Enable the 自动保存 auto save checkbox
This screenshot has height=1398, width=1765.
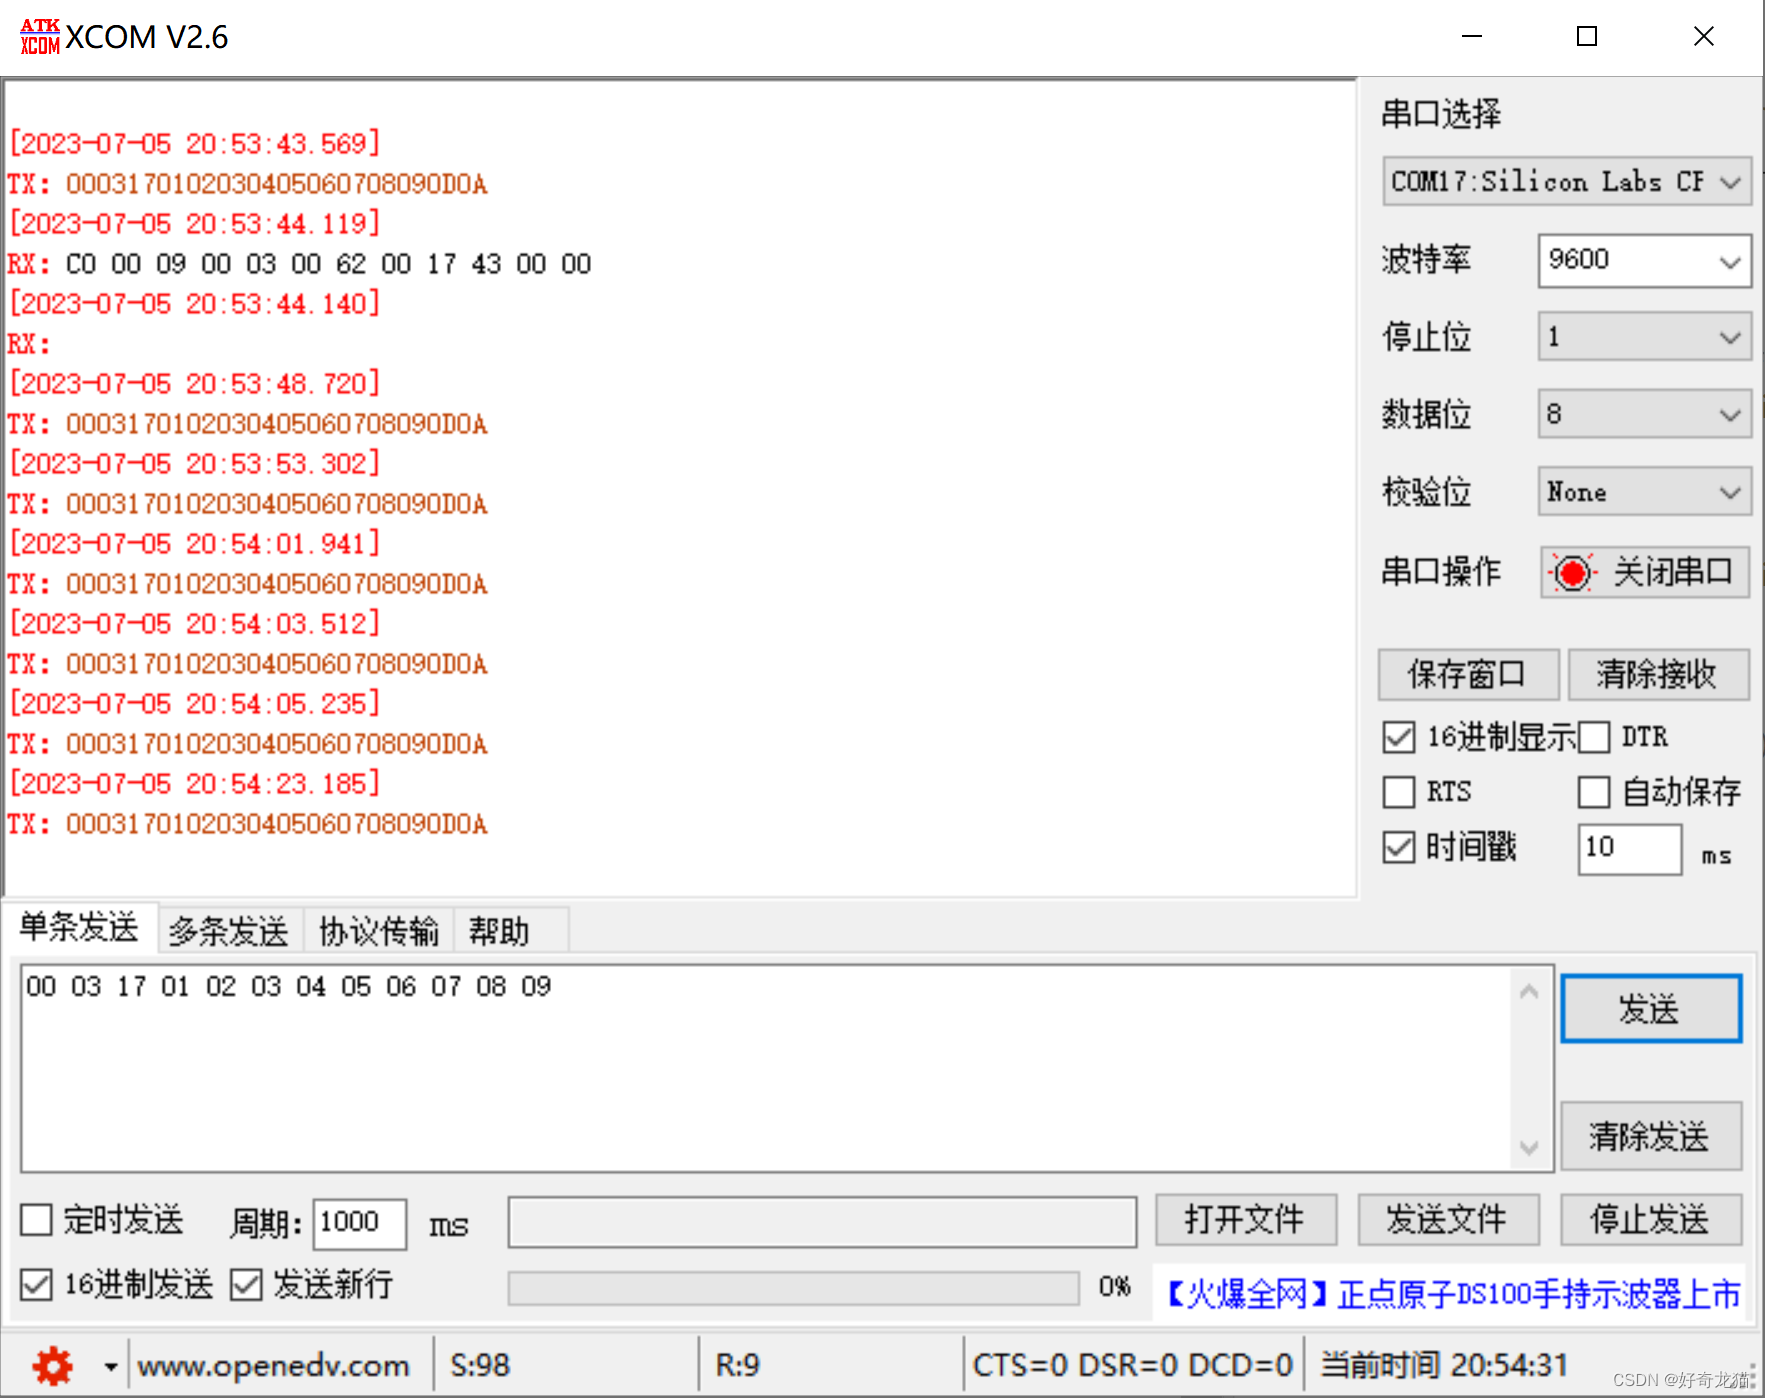[x=1594, y=792]
